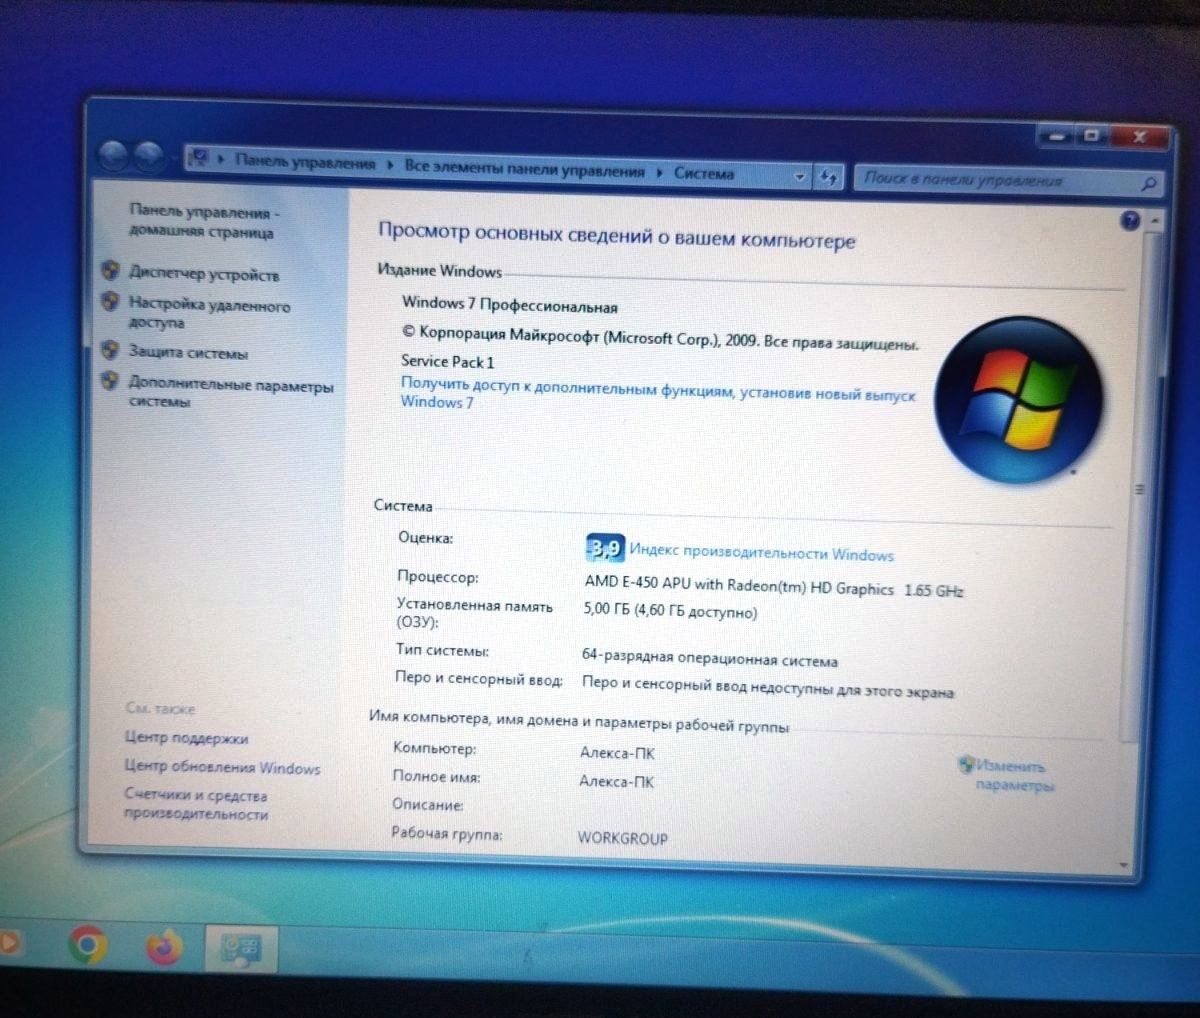Click shield icon next to Настройка удаленного доступа
1200x1018 pixels.
pyautogui.click(x=110, y=300)
